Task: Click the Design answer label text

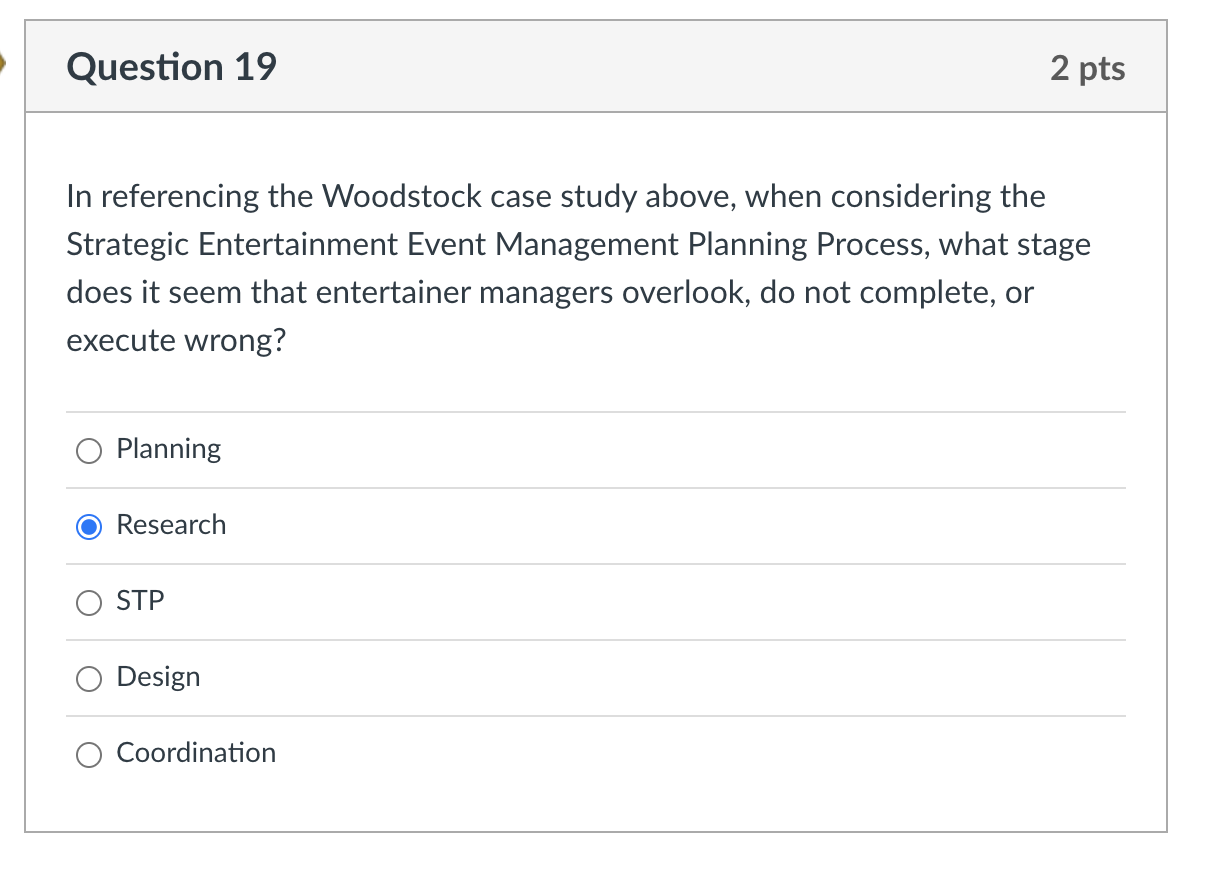Action: [158, 677]
